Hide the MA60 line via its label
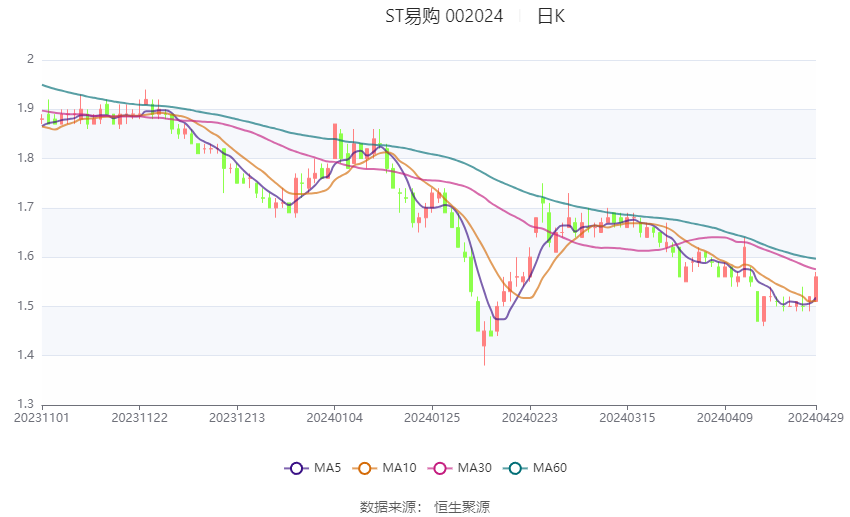 click(x=550, y=468)
